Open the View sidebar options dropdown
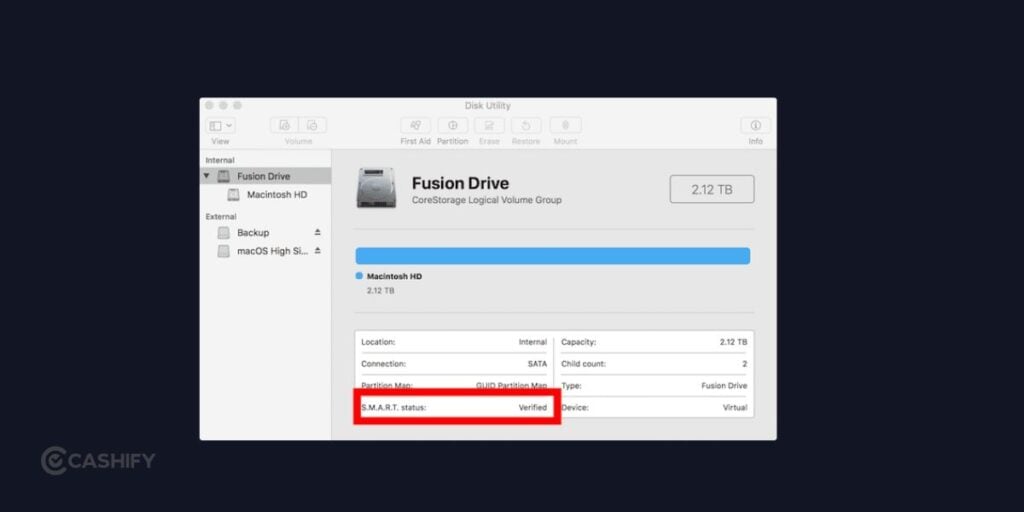The image size is (1024, 512). click(x=221, y=125)
